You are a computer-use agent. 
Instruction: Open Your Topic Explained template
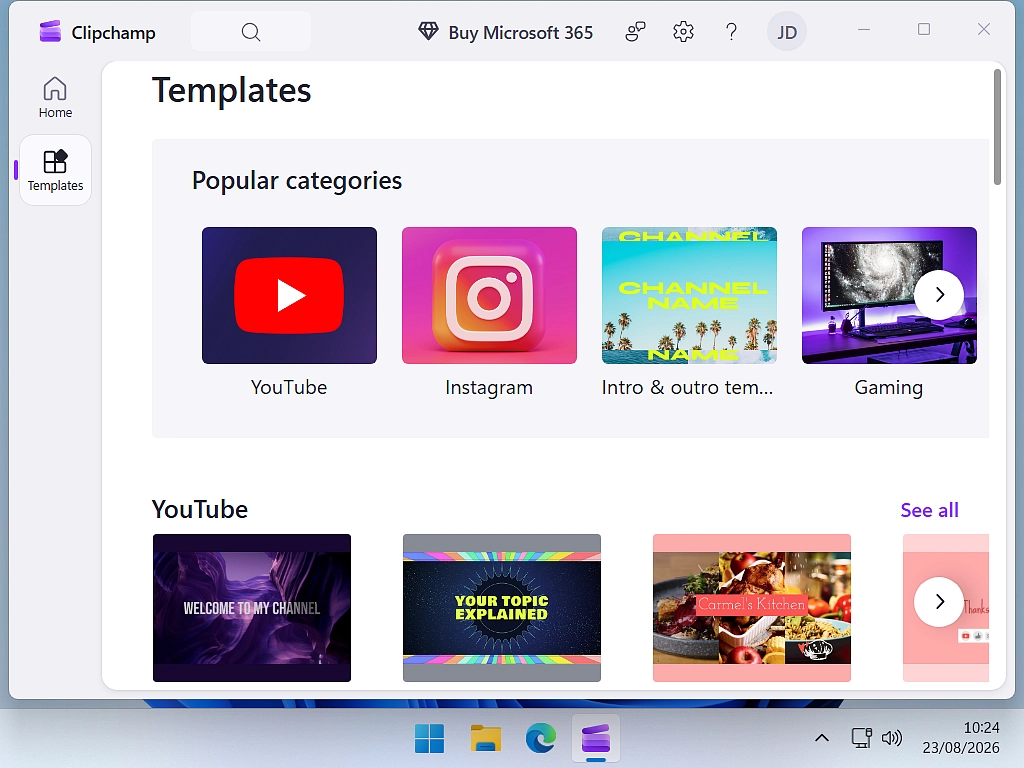tap(502, 608)
